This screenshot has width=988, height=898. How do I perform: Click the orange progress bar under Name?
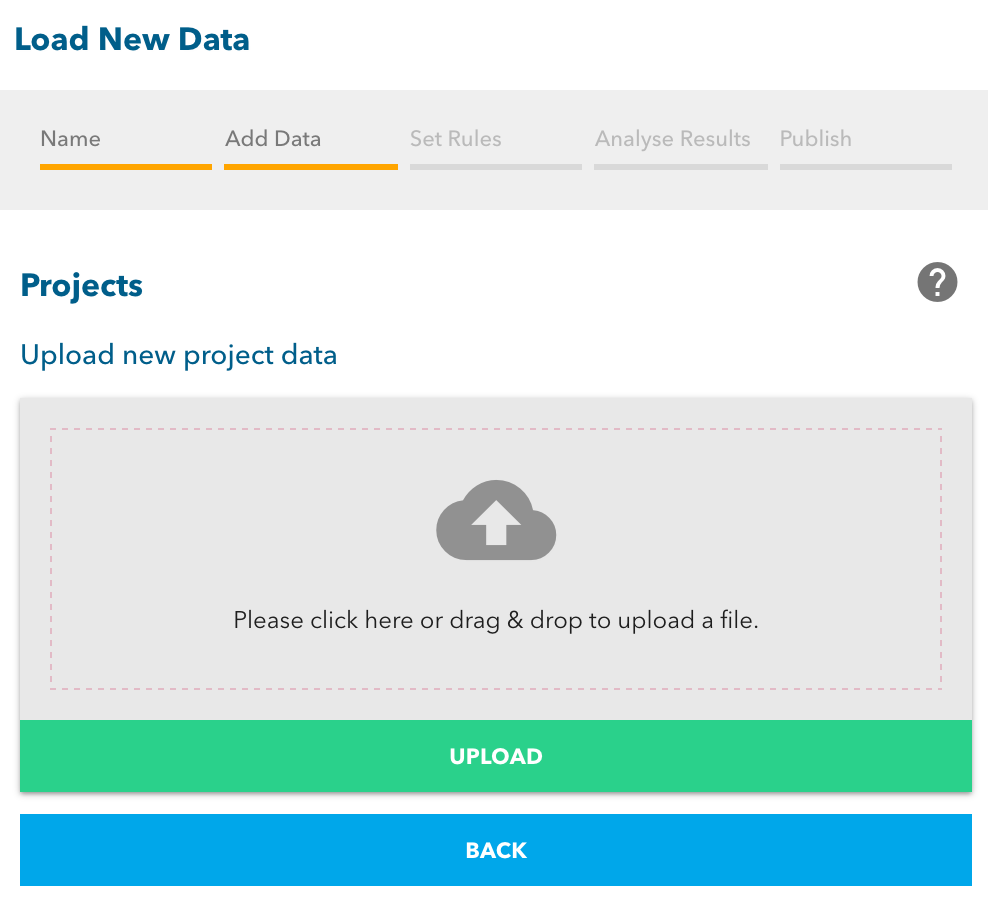tap(126, 166)
